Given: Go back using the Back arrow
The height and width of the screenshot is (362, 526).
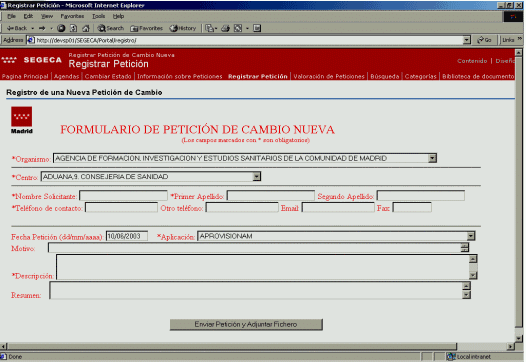Looking at the screenshot, I should coord(17,28).
